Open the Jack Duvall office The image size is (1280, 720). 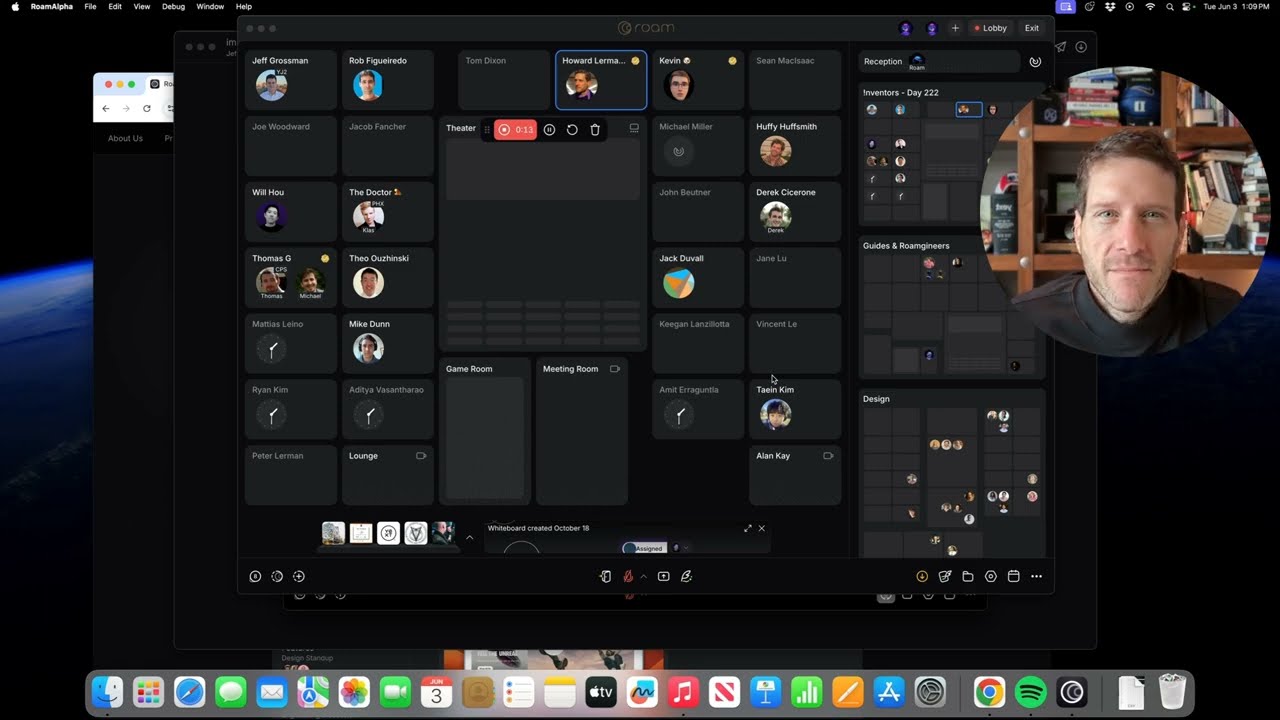[698, 277]
